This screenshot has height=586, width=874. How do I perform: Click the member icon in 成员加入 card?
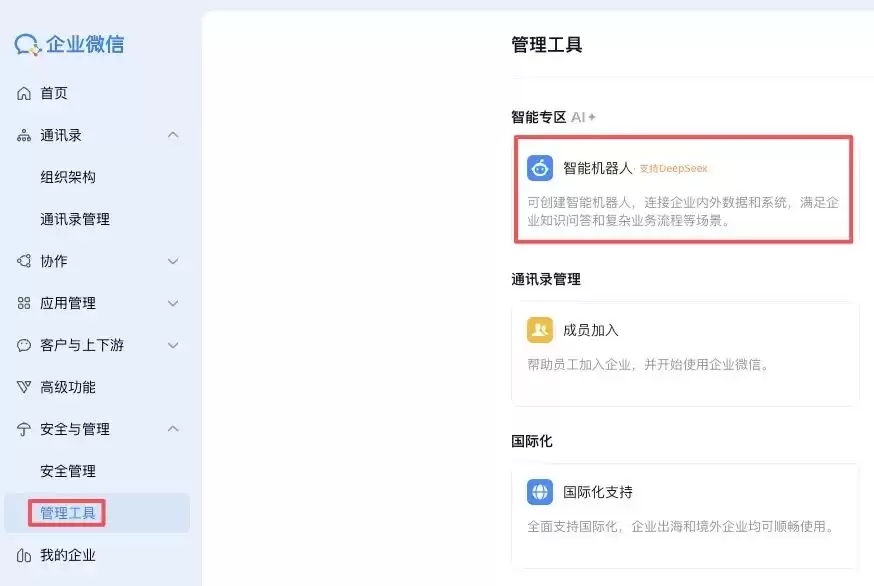pyautogui.click(x=540, y=330)
